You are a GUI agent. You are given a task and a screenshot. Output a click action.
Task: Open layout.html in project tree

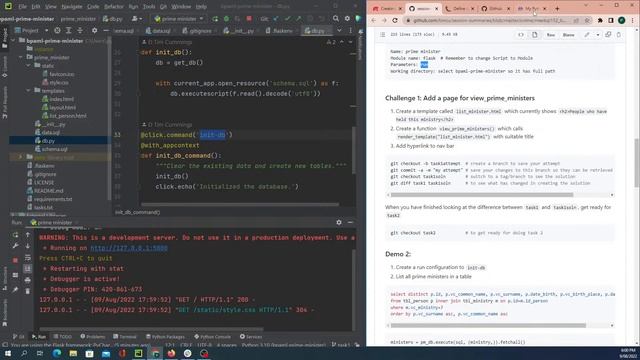(59, 107)
